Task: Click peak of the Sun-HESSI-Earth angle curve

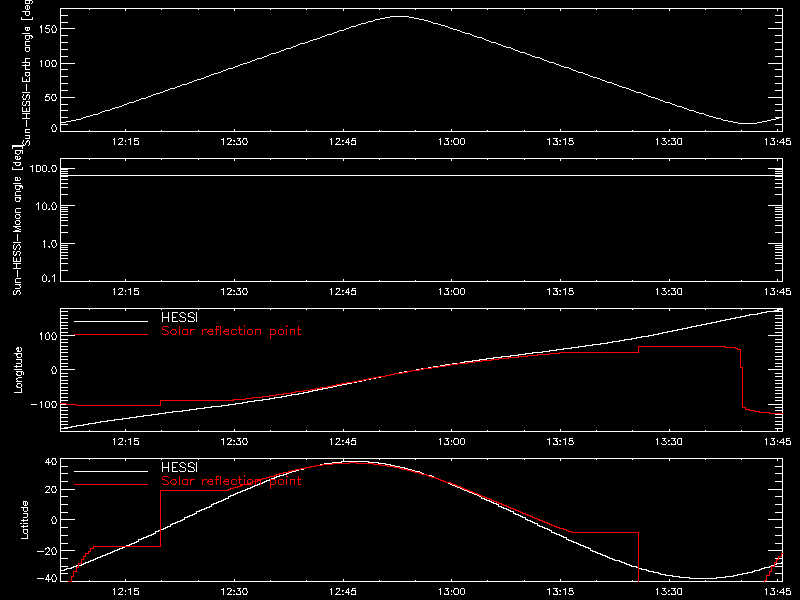Action: 400,17
